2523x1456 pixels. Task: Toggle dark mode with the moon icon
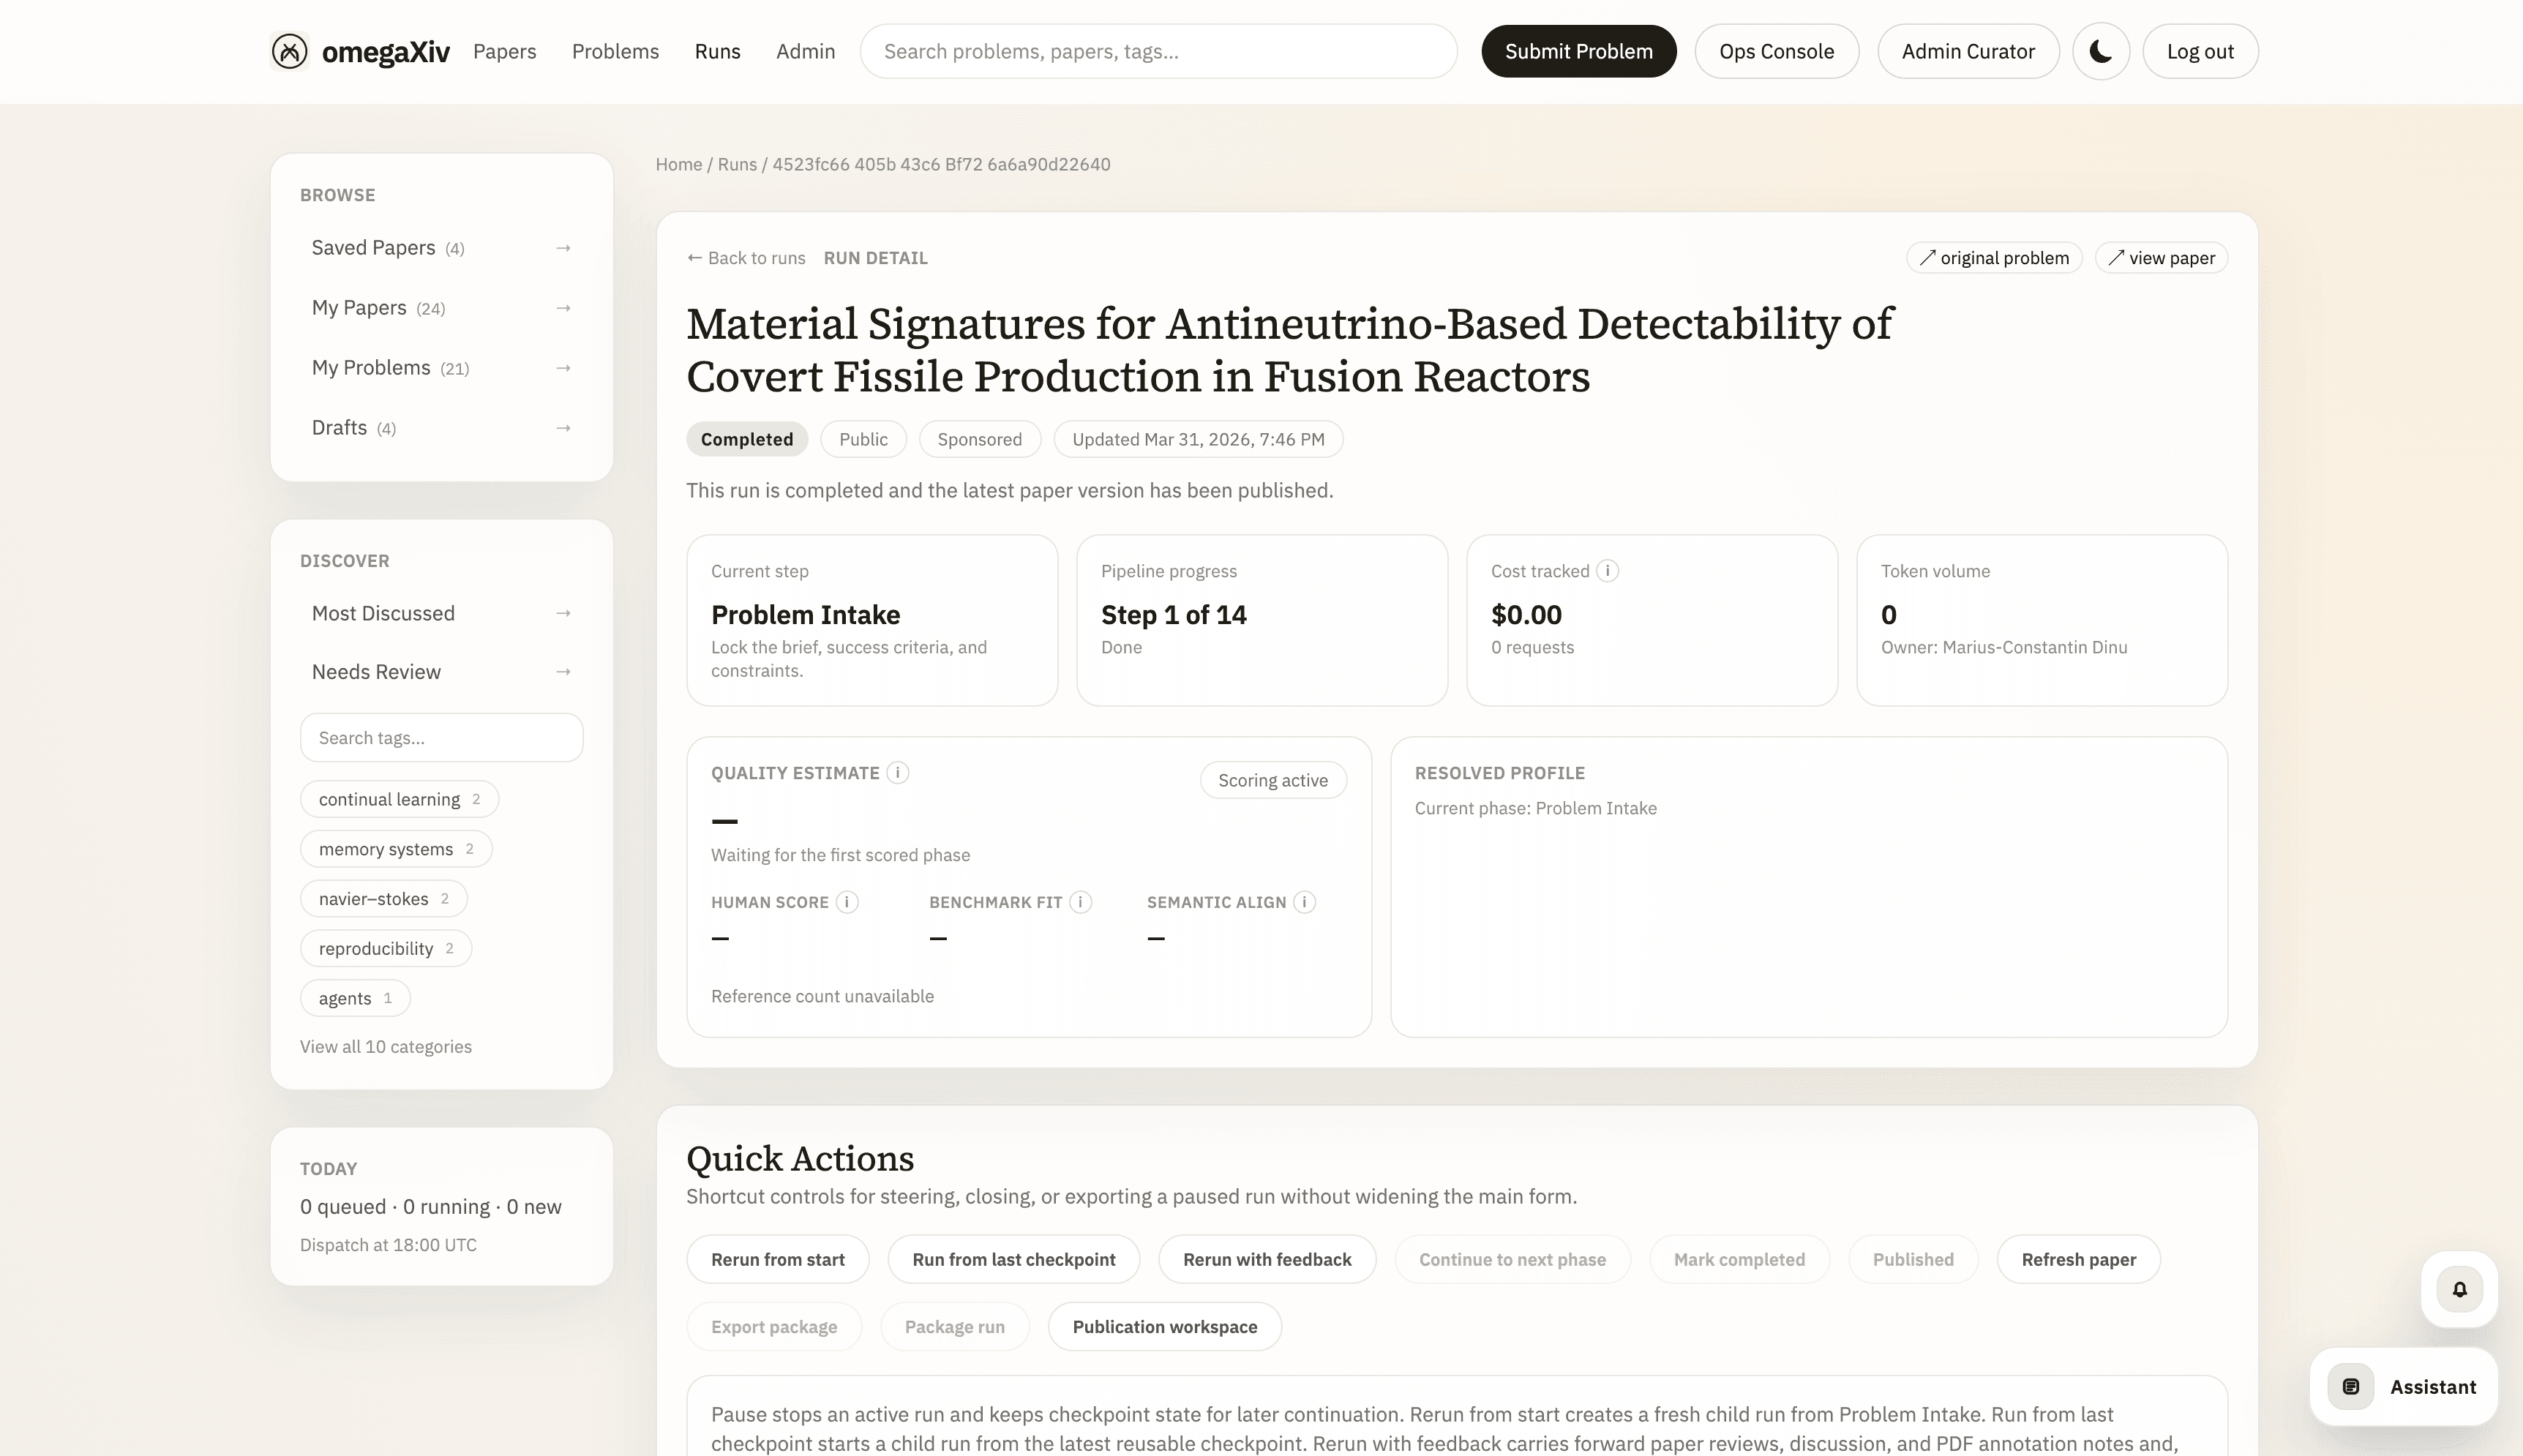tap(2100, 51)
